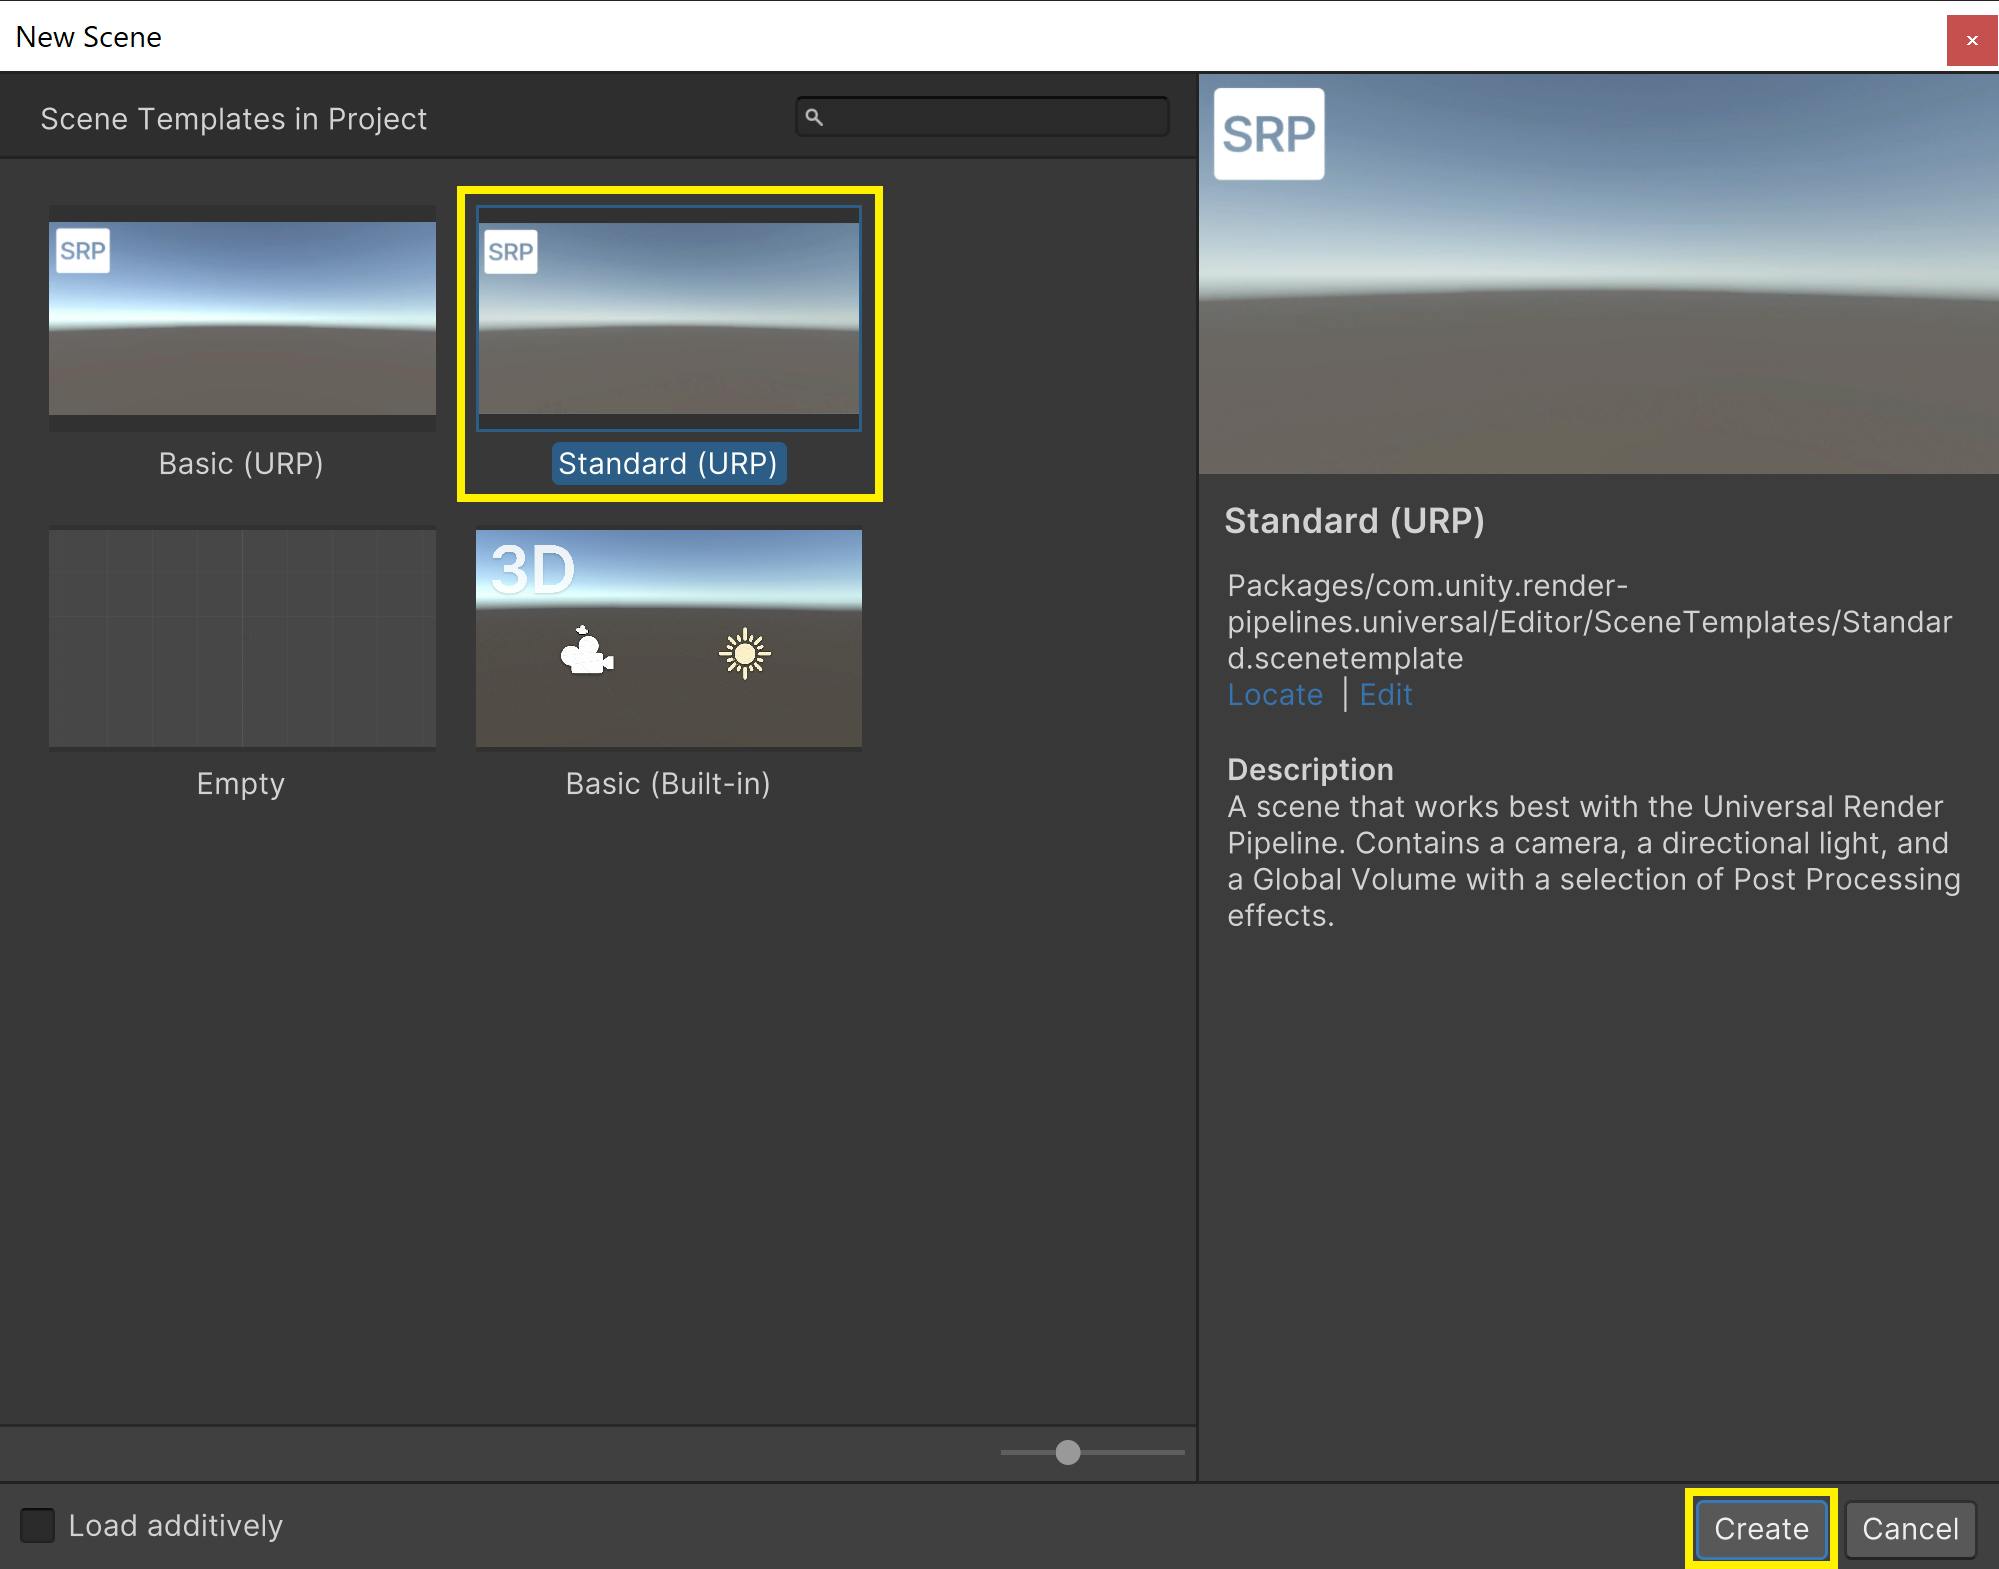
Task: Open the Locate link
Action: 1275,694
